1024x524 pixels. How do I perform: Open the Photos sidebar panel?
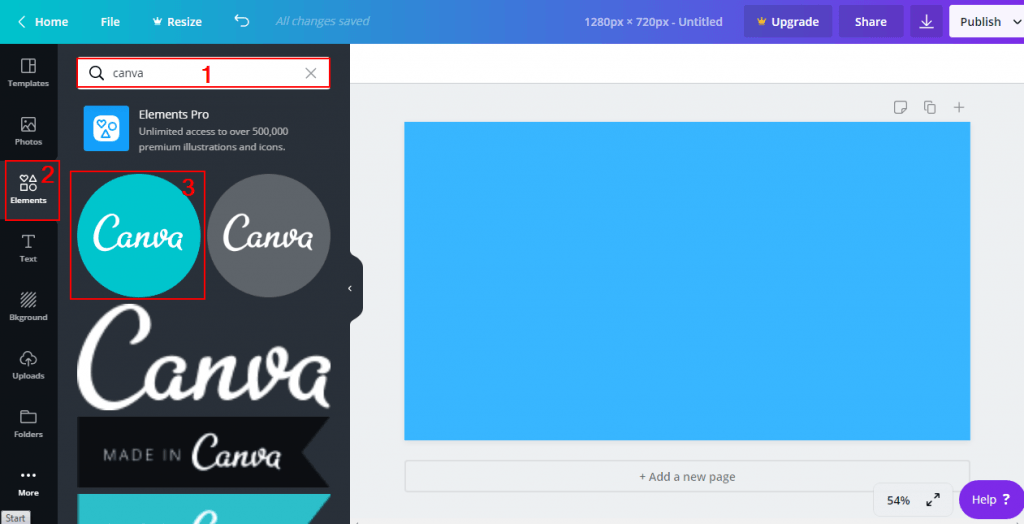(28, 131)
